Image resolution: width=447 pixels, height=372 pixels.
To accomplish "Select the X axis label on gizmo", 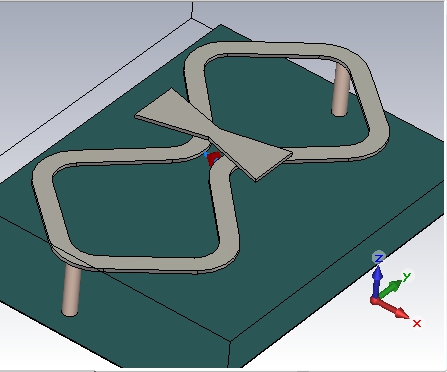I will (417, 323).
